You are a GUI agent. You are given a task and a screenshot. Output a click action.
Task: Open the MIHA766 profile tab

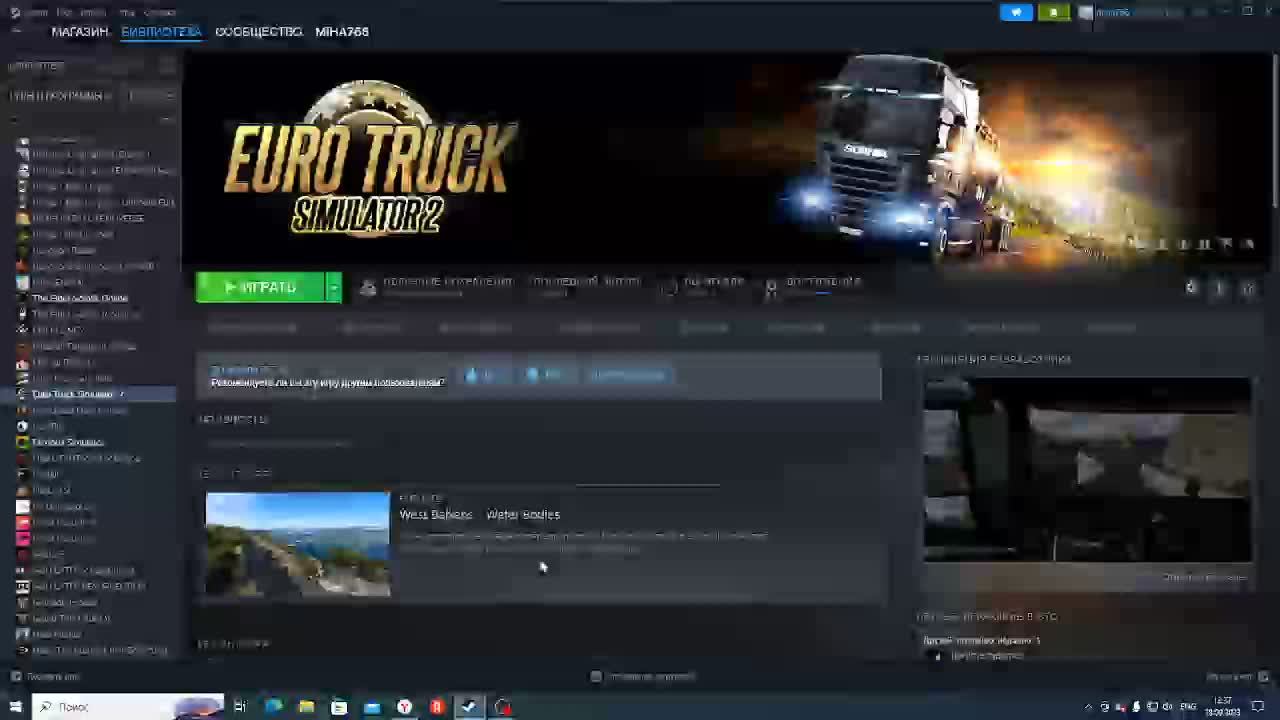point(342,32)
